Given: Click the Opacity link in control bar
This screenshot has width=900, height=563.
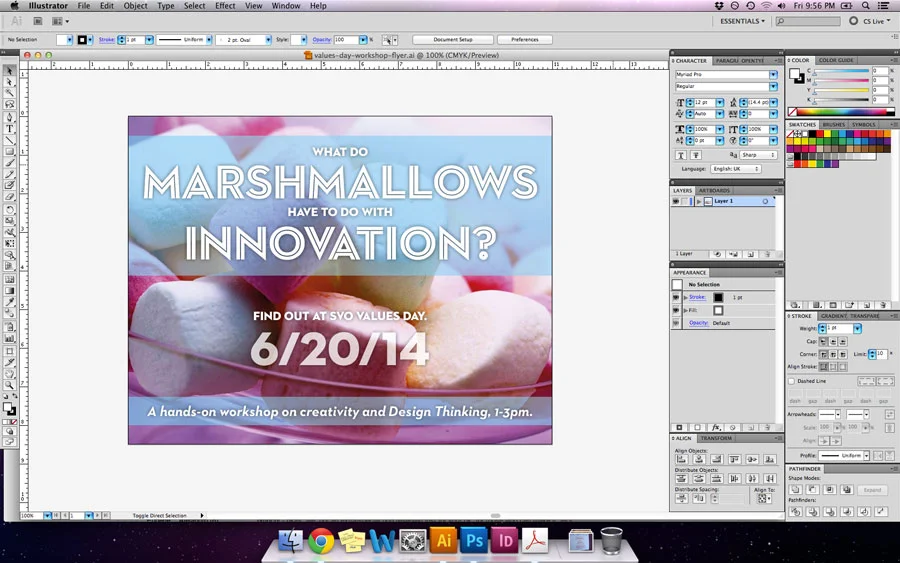Looking at the screenshot, I should [322, 40].
